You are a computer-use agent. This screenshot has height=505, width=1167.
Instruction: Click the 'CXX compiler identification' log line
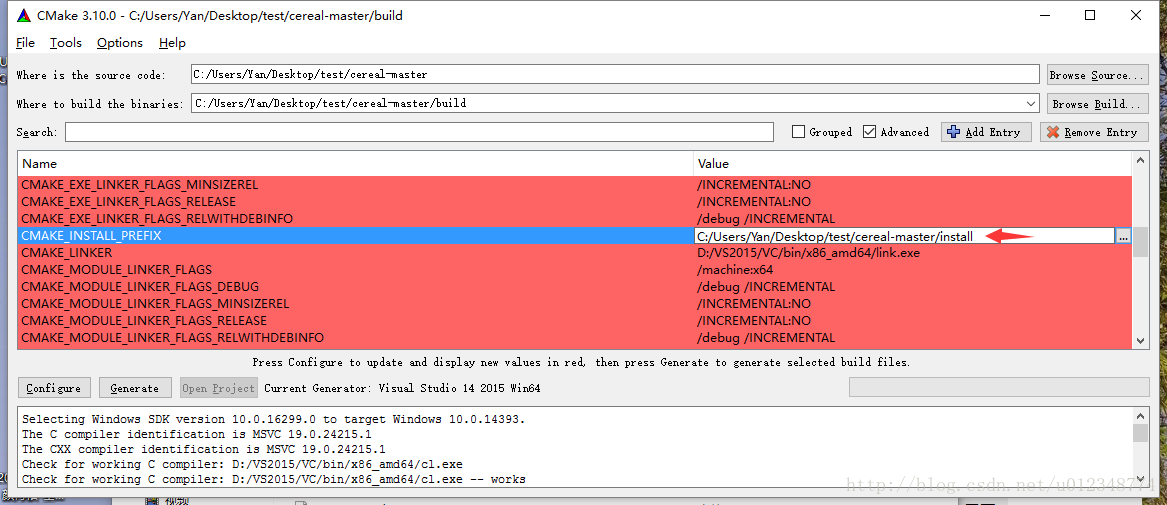pos(203,449)
